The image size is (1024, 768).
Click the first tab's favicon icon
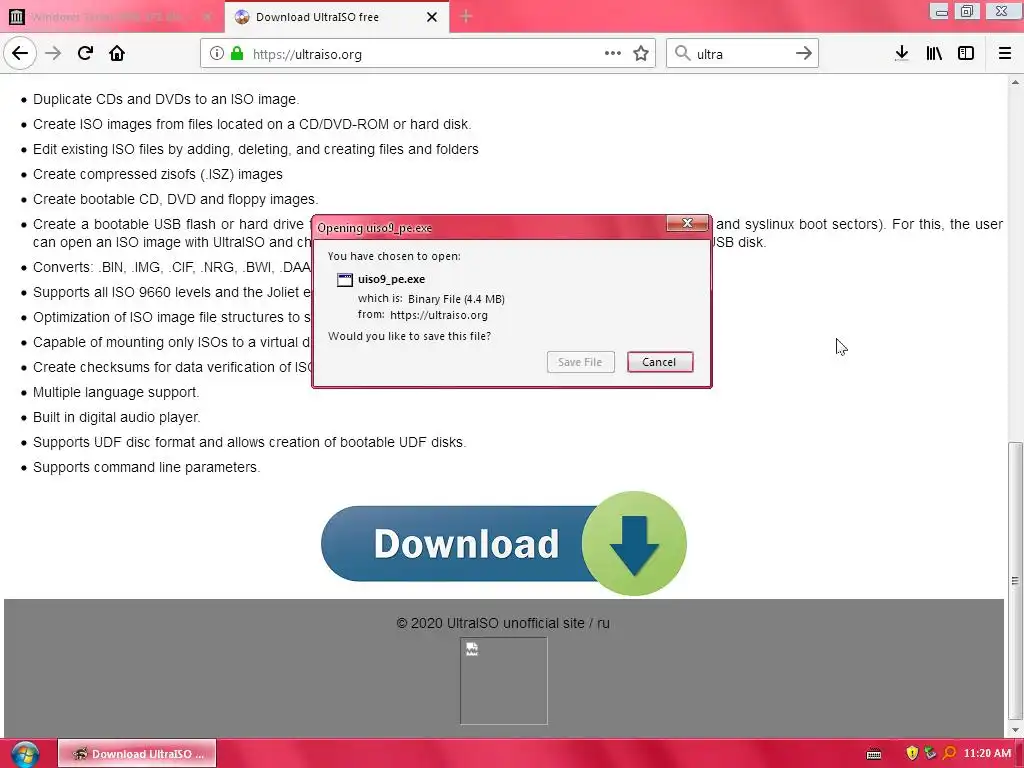pyautogui.click(x=17, y=17)
